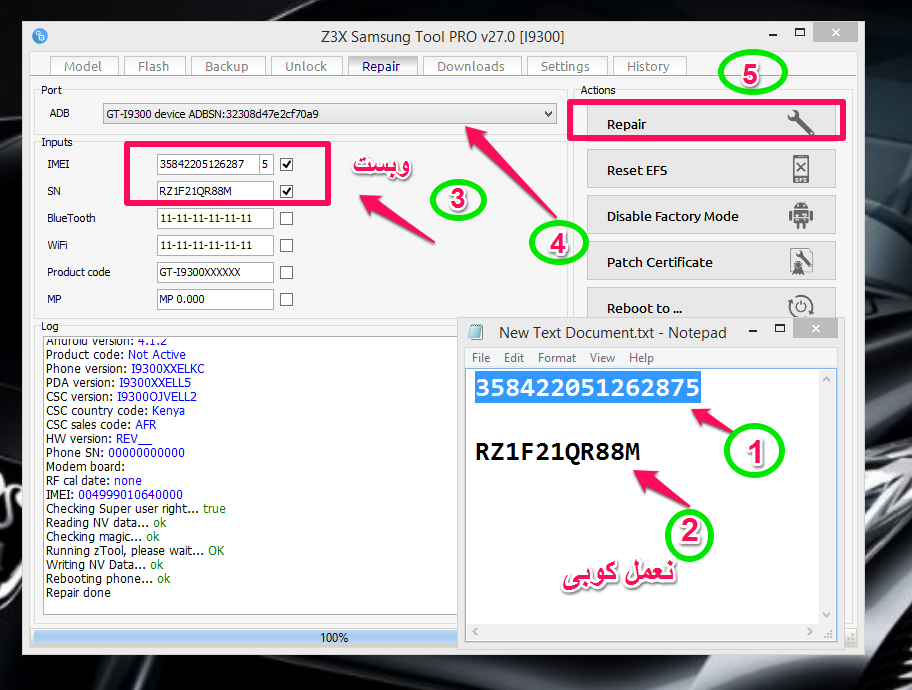Enable the BlueTooth checkbox

coord(286,219)
